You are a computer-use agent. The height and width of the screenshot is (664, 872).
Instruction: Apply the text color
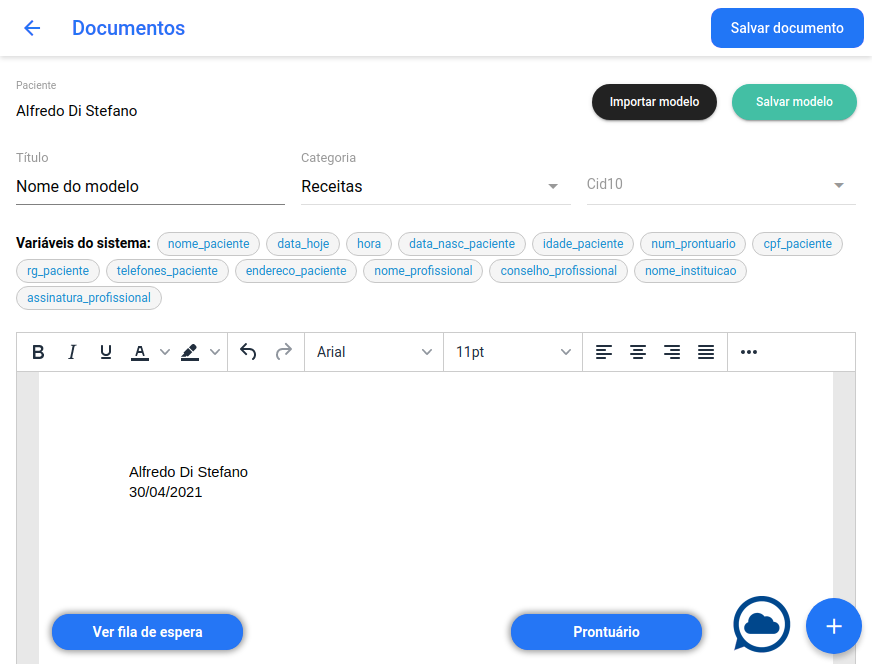140,352
